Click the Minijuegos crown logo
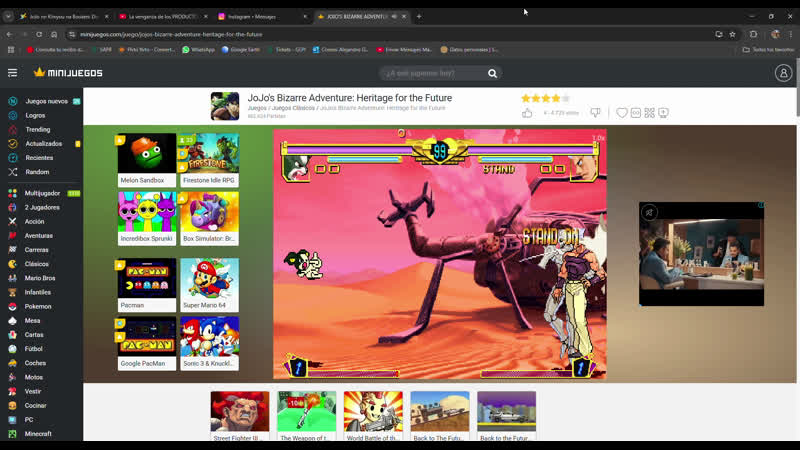The image size is (800, 450). click(68, 73)
